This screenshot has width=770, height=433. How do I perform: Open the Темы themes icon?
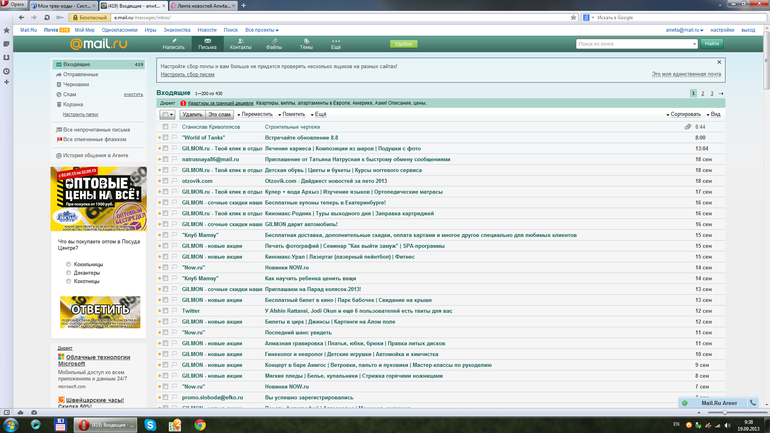306,44
